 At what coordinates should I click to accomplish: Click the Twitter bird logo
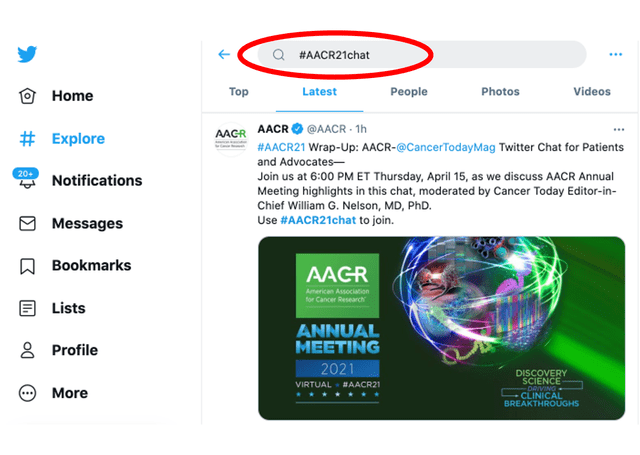27,55
